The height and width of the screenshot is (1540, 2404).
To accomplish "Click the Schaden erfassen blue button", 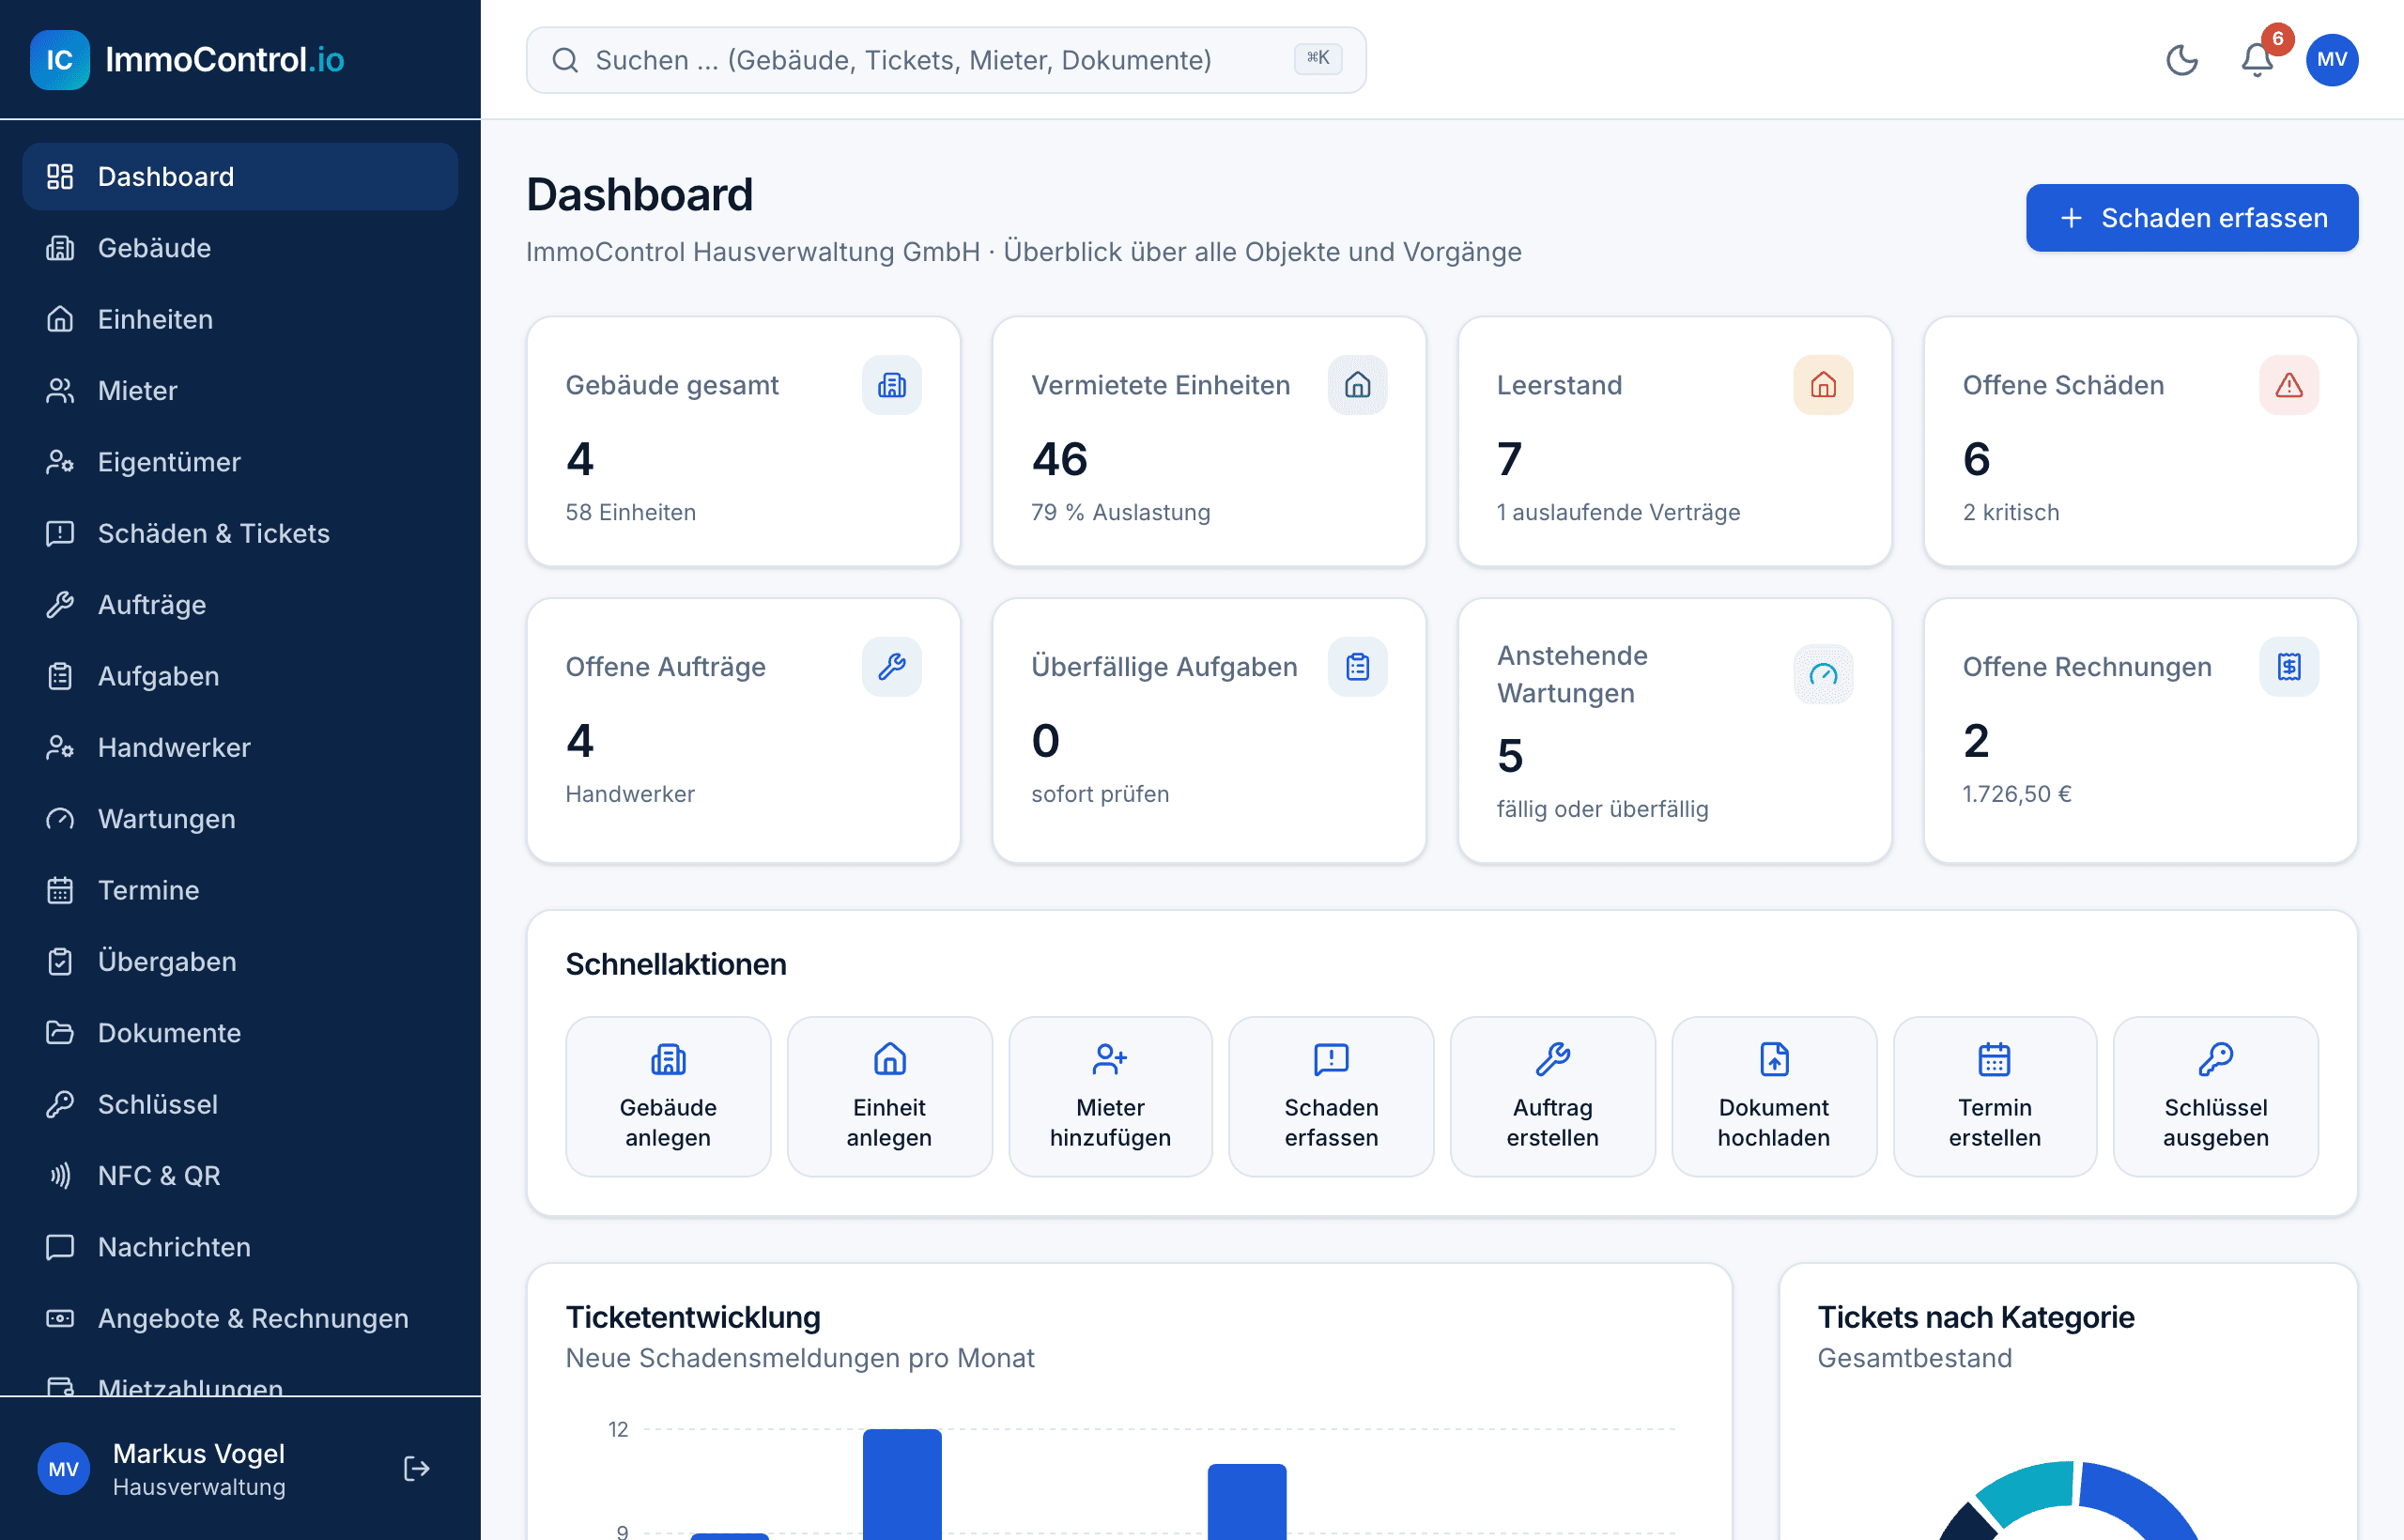I will pos(2192,218).
